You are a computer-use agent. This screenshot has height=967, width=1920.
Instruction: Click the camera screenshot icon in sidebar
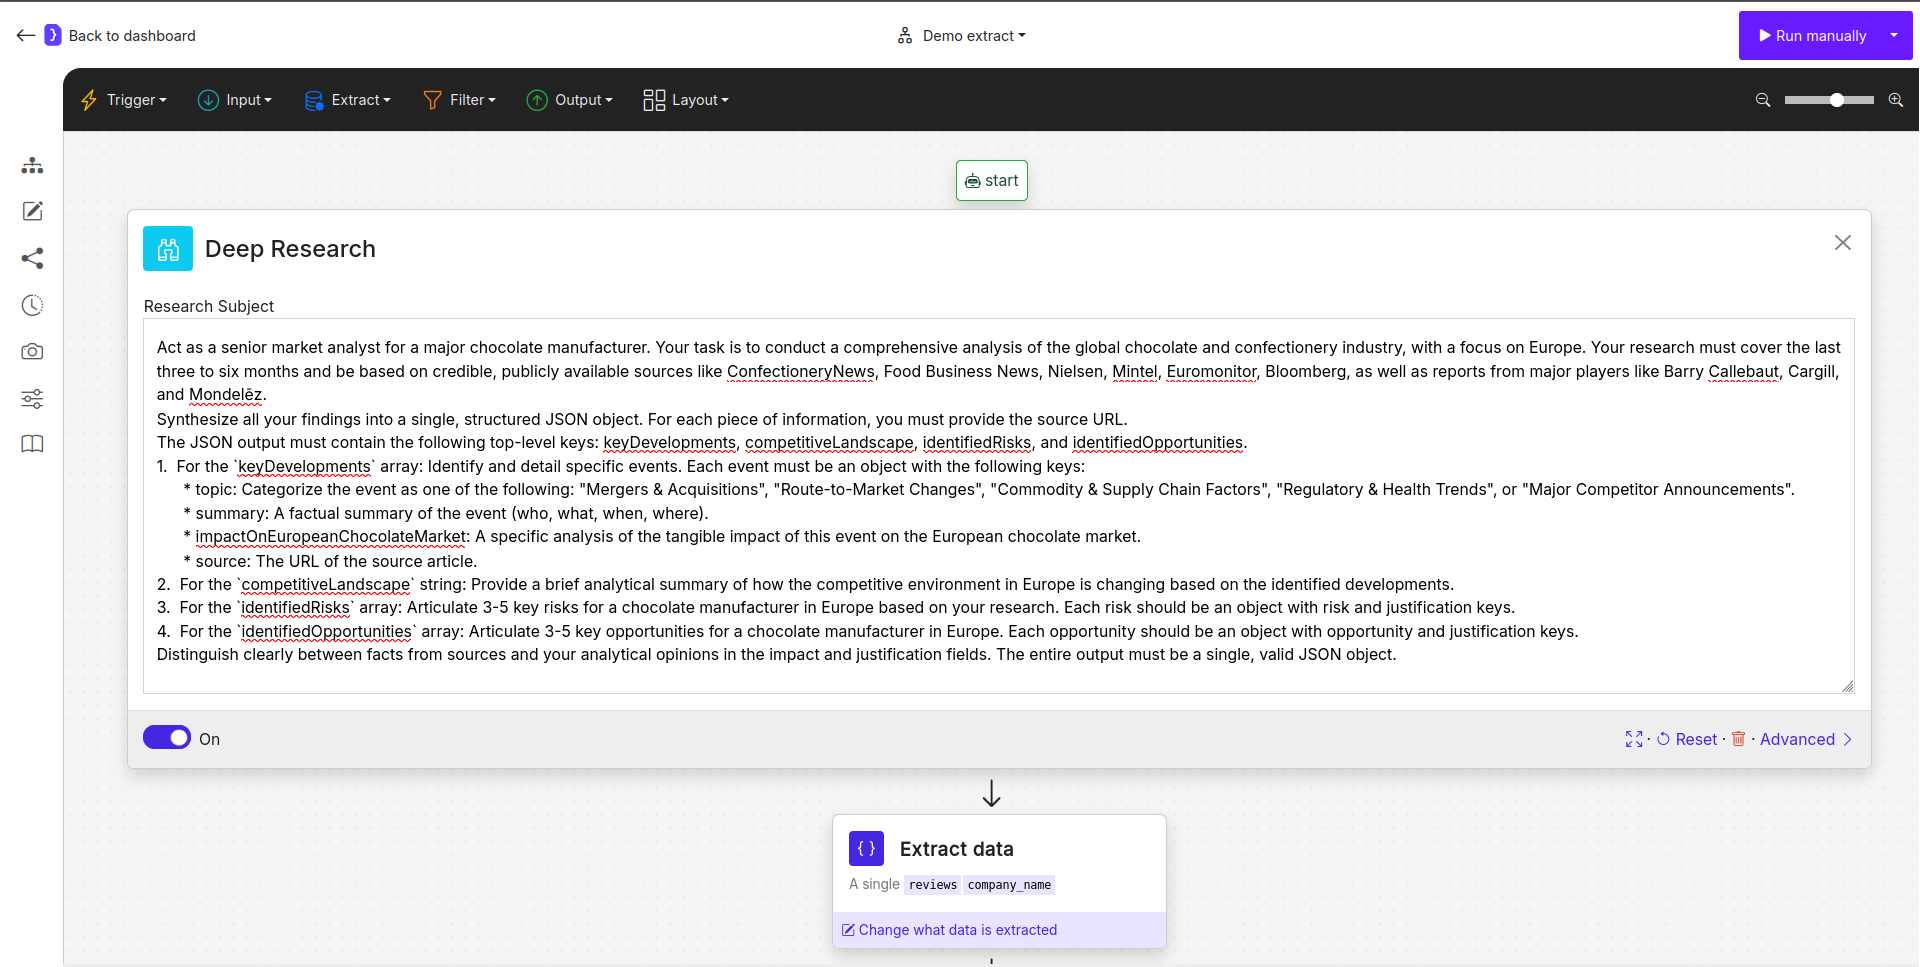click(x=32, y=352)
